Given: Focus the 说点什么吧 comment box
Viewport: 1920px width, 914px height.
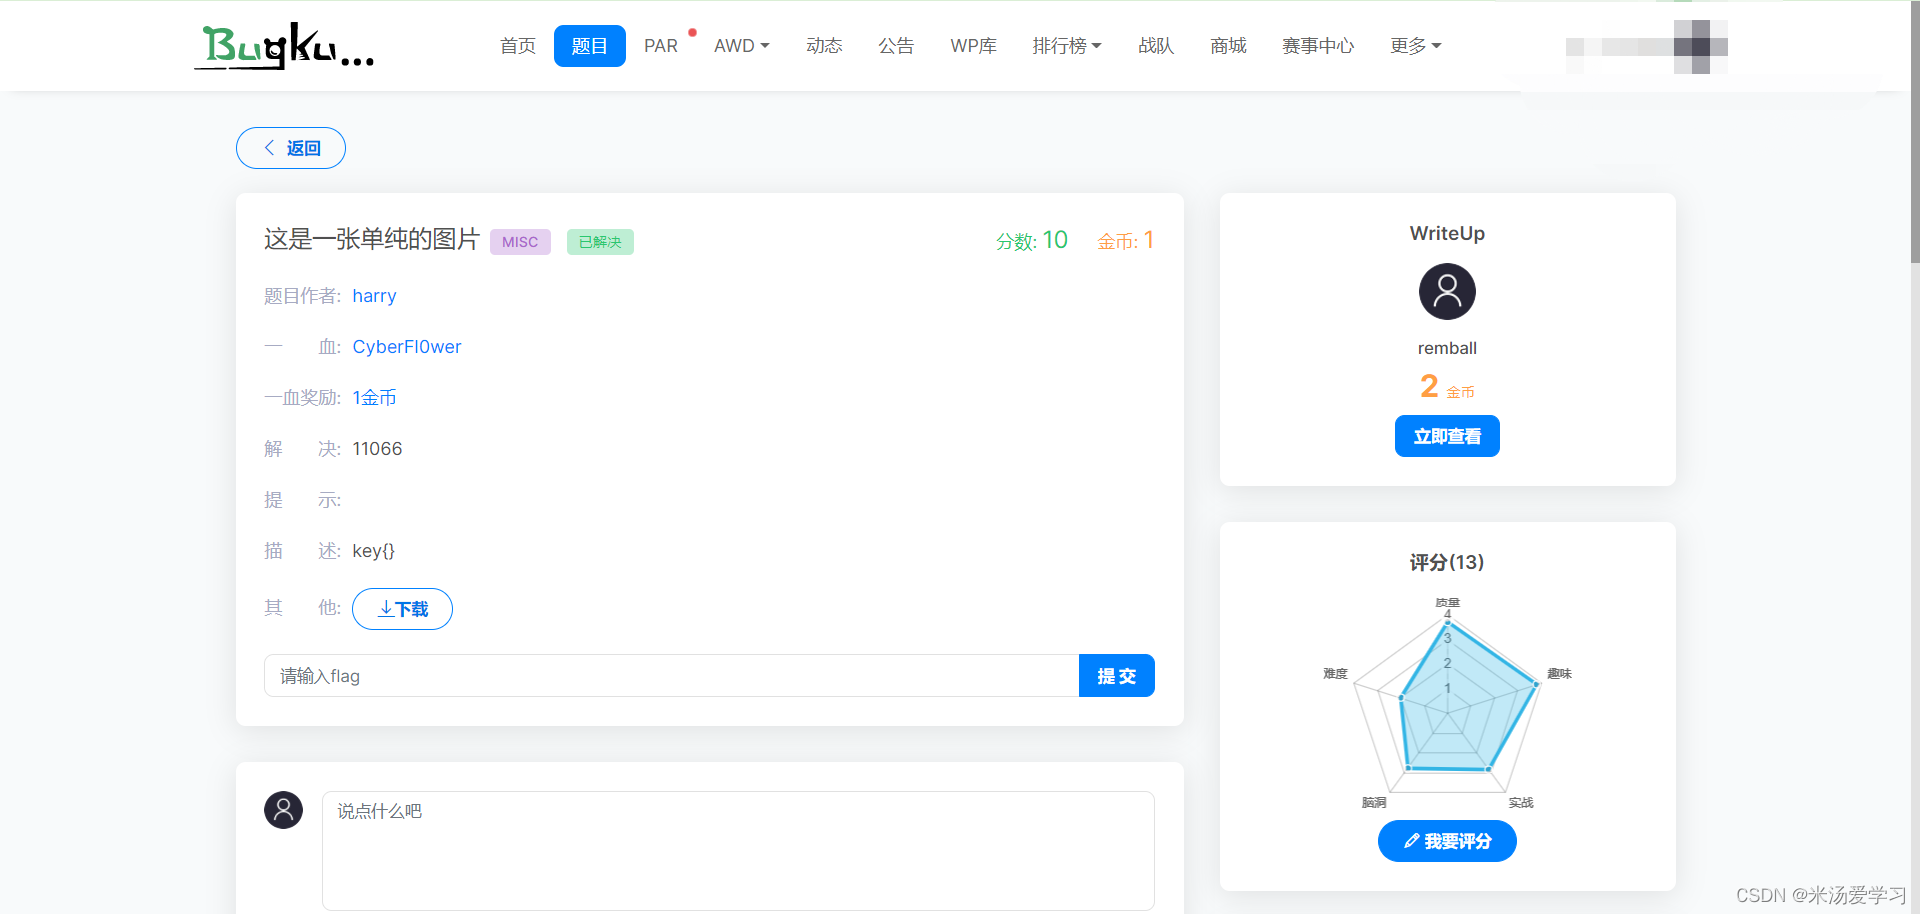Looking at the screenshot, I should (738, 851).
